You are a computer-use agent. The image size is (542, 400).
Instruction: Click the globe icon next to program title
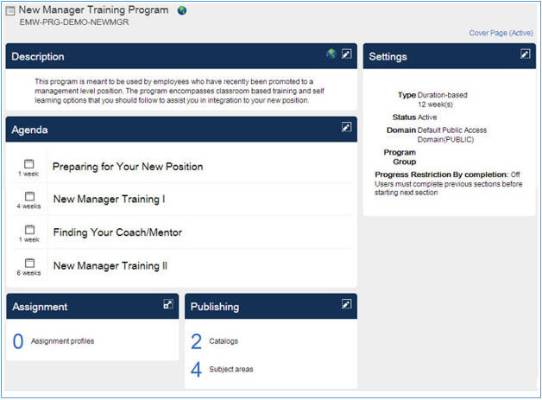182,11
